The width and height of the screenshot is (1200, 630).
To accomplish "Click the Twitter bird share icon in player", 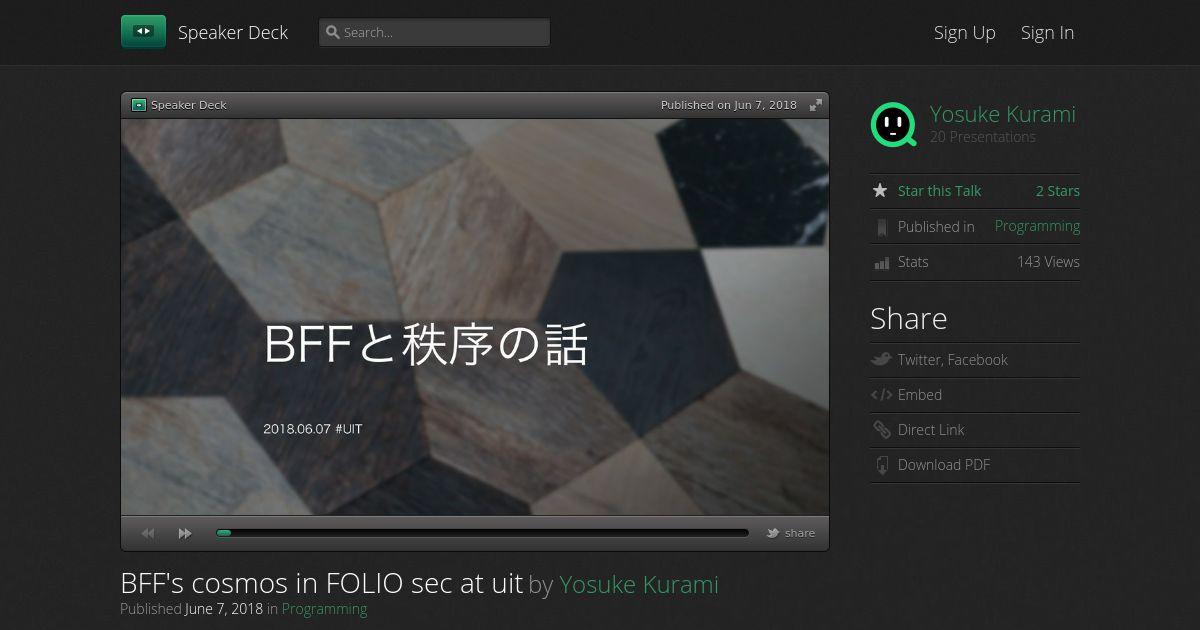I will [x=773, y=533].
